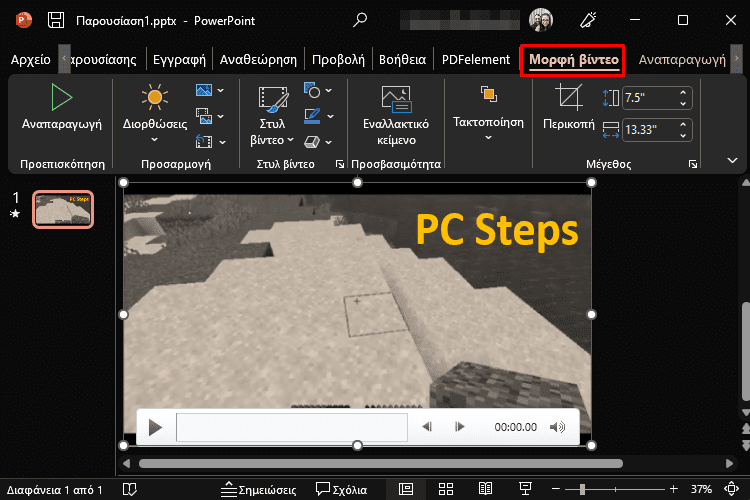Open the search magnifier in title bar
Screen dimensions: 750x500
(360, 20)
